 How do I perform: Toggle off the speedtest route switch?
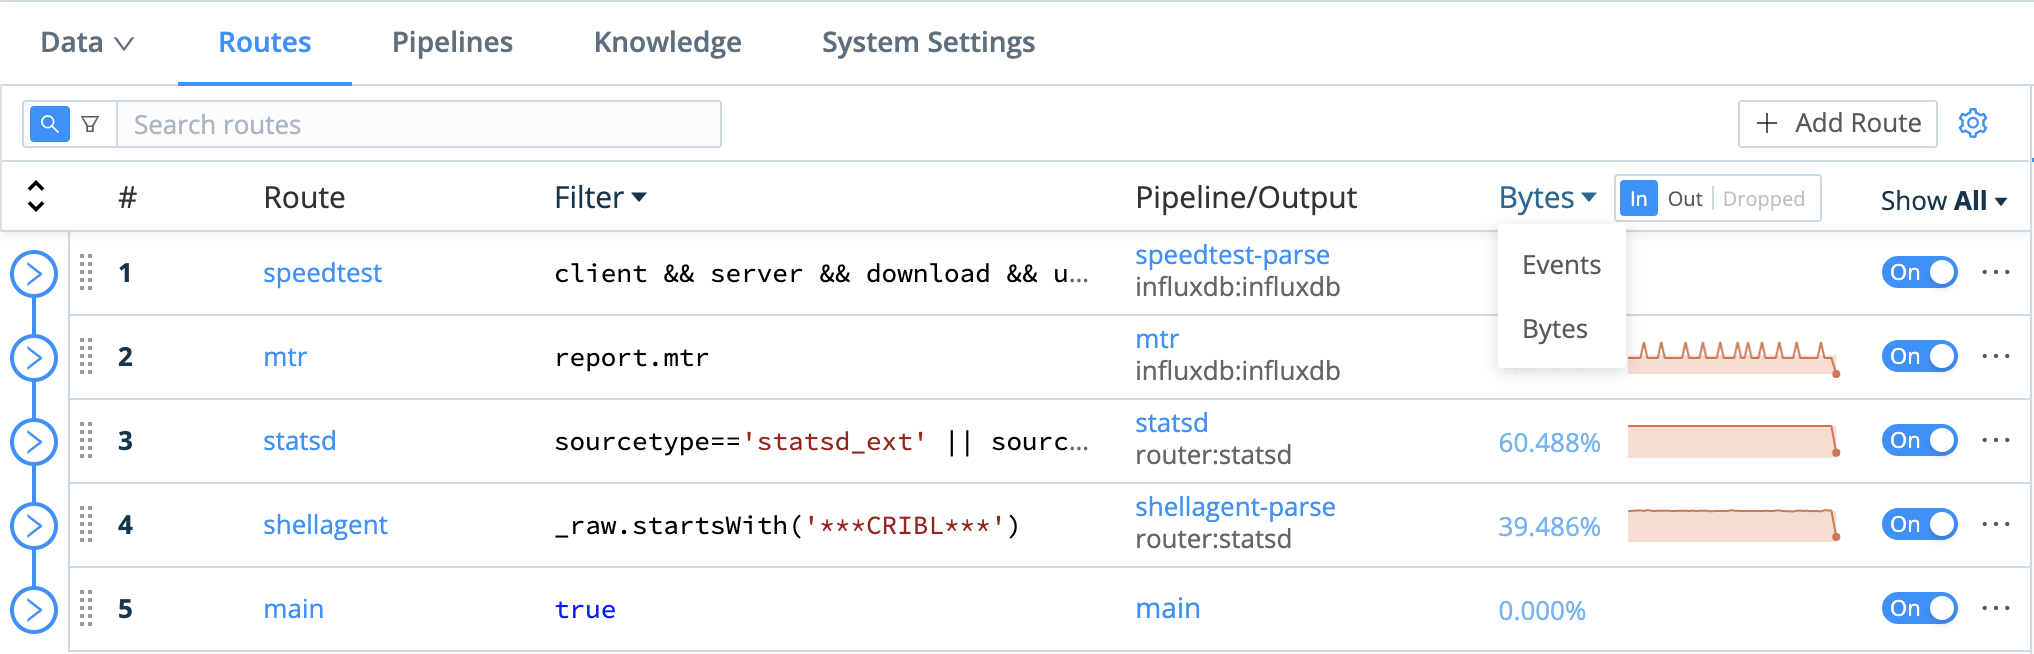tap(1918, 272)
